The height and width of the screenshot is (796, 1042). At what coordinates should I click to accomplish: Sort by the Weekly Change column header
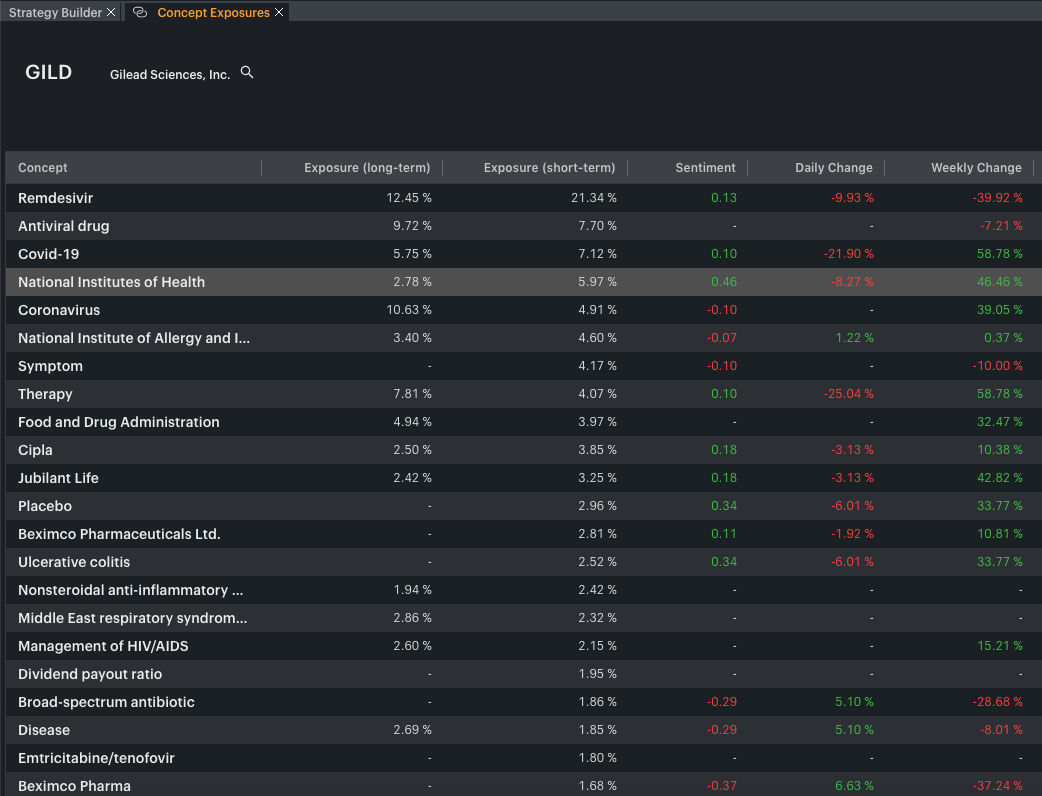pyautogui.click(x=976, y=167)
